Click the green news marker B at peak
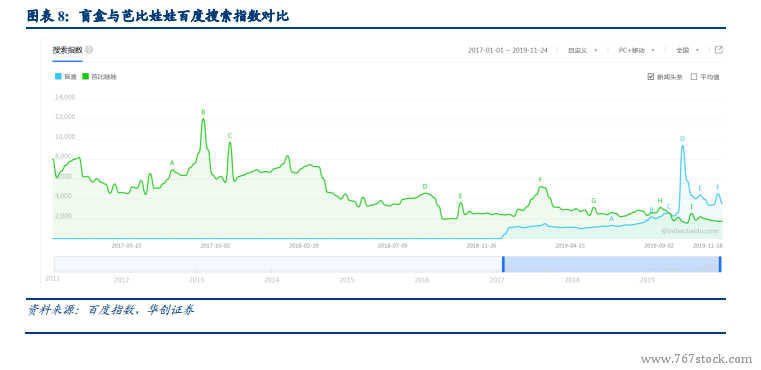Screen dimensions: 761x370 click(x=203, y=112)
